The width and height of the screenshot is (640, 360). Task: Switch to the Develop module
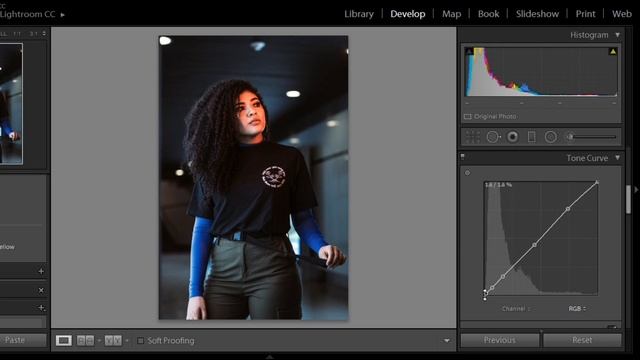tap(407, 14)
